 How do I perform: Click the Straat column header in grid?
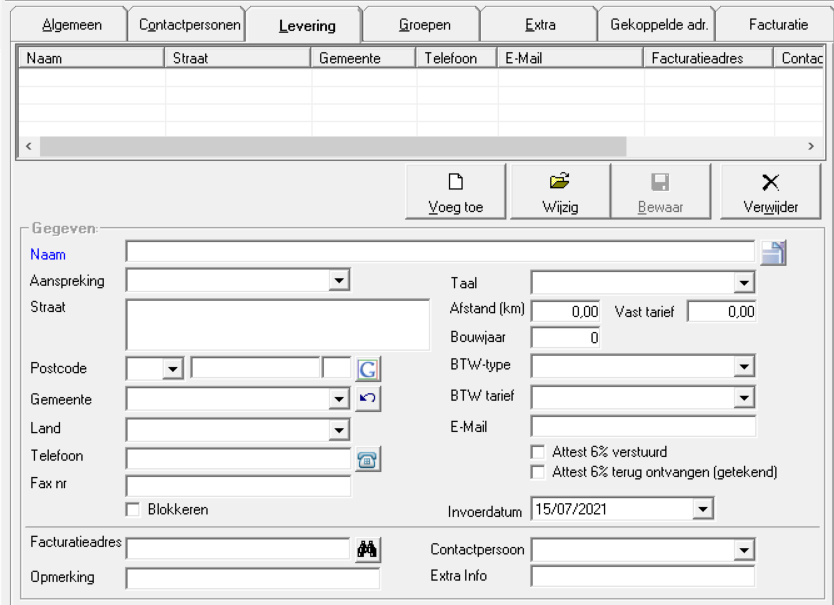point(238,58)
